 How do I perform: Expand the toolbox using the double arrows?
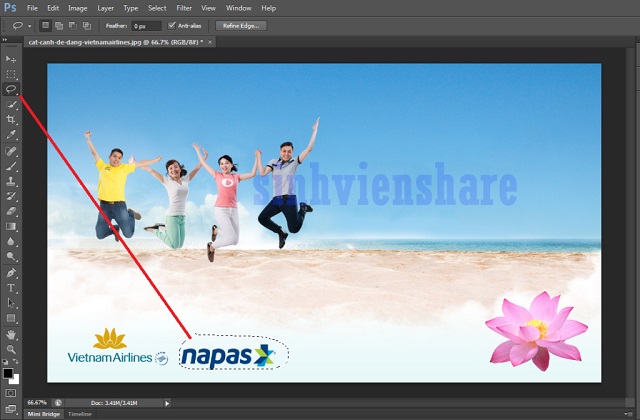5,40
